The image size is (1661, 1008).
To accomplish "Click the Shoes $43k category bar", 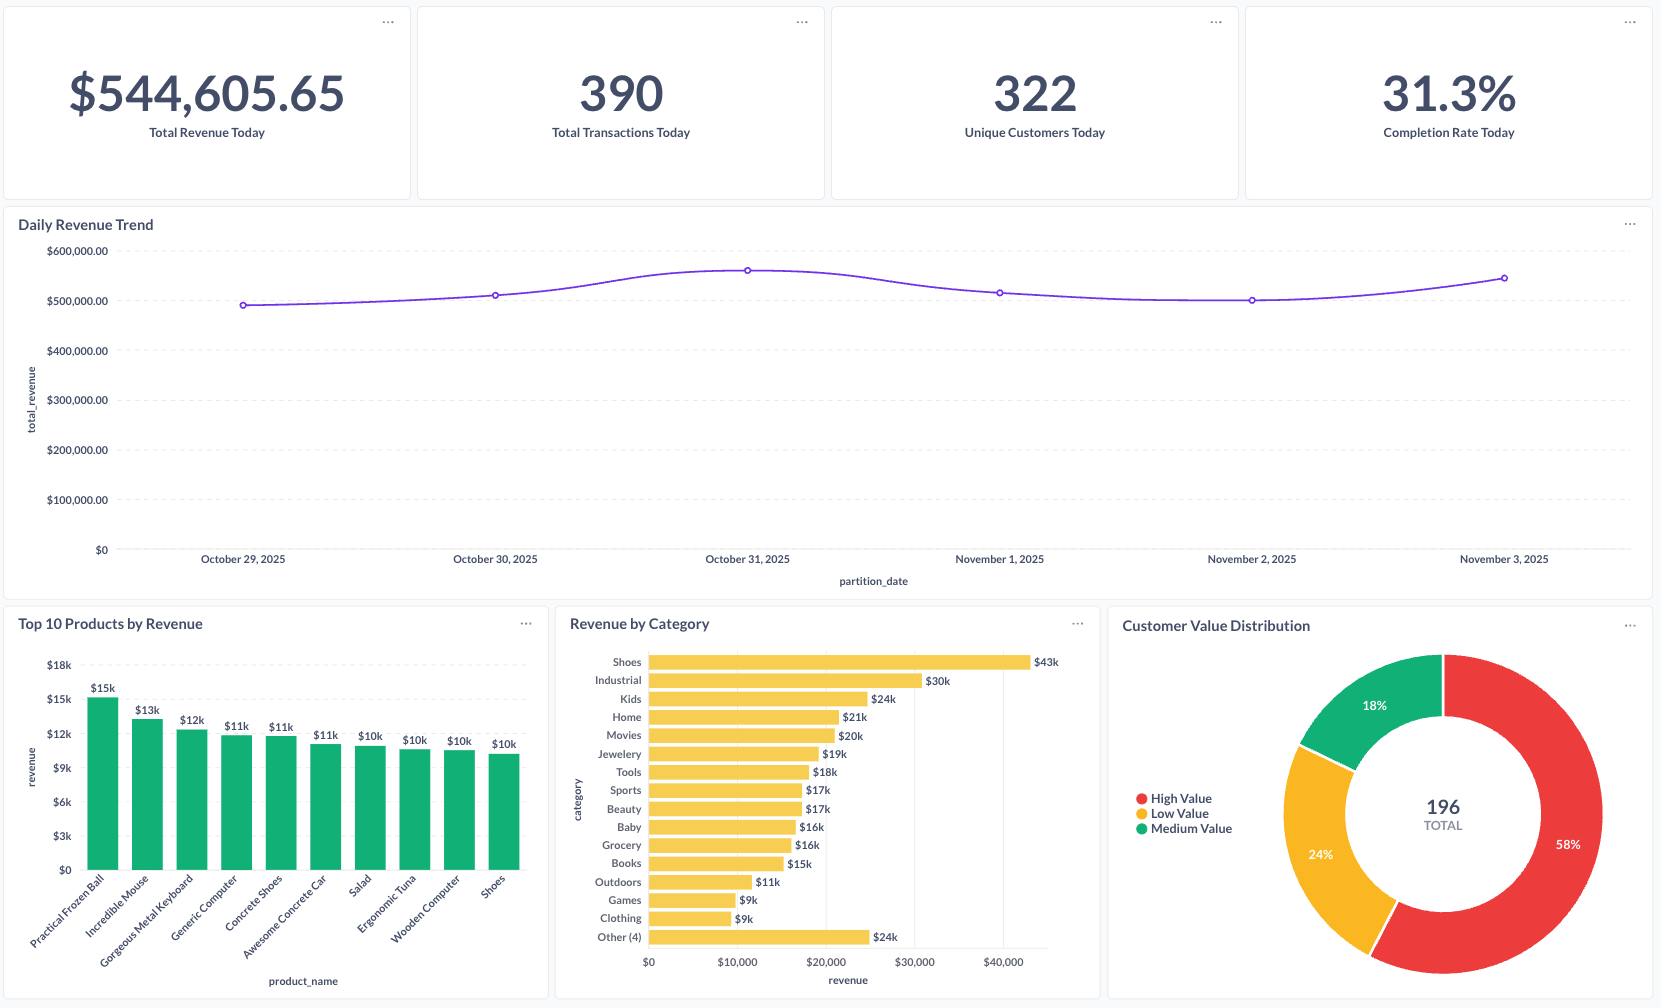I will tap(839, 662).
